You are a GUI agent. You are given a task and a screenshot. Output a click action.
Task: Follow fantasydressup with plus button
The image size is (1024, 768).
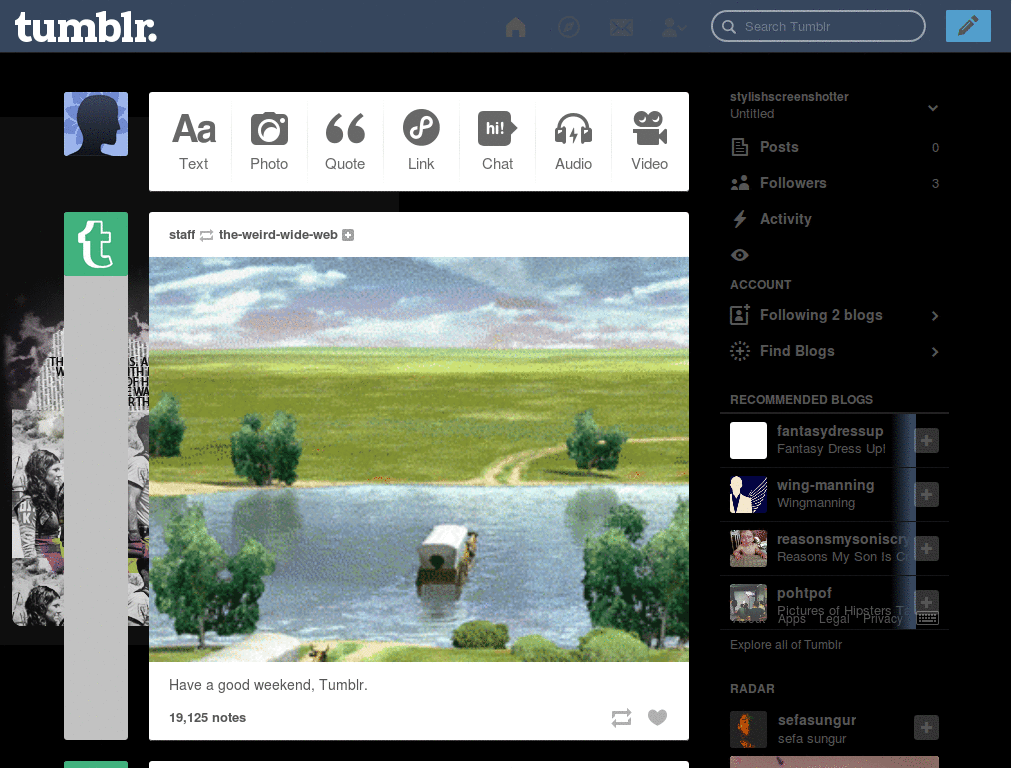[x=926, y=441]
